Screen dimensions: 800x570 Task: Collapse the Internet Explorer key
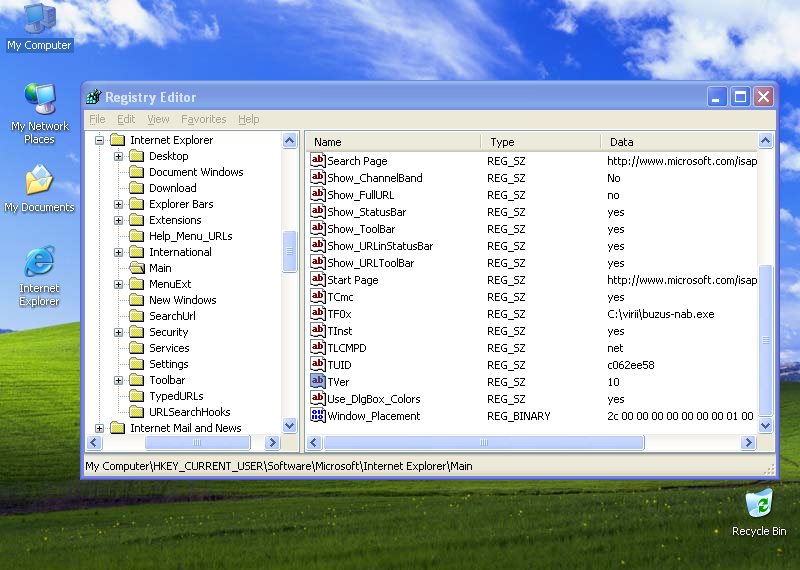pos(99,140)
